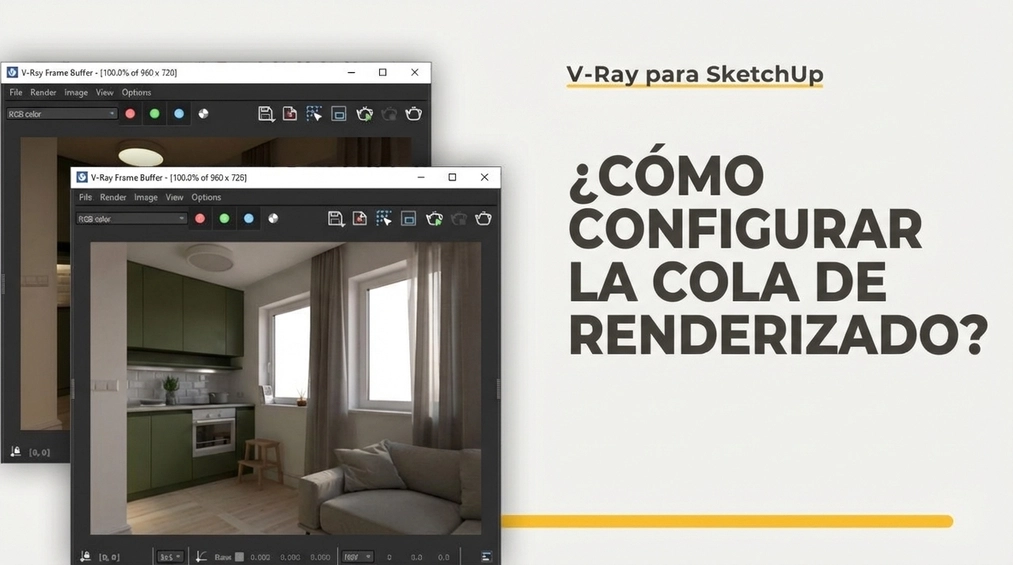Click Save current channel icon in back window
Image resolution: width=1013 pixels, height=565 pixels.
(x=266, y=114)
